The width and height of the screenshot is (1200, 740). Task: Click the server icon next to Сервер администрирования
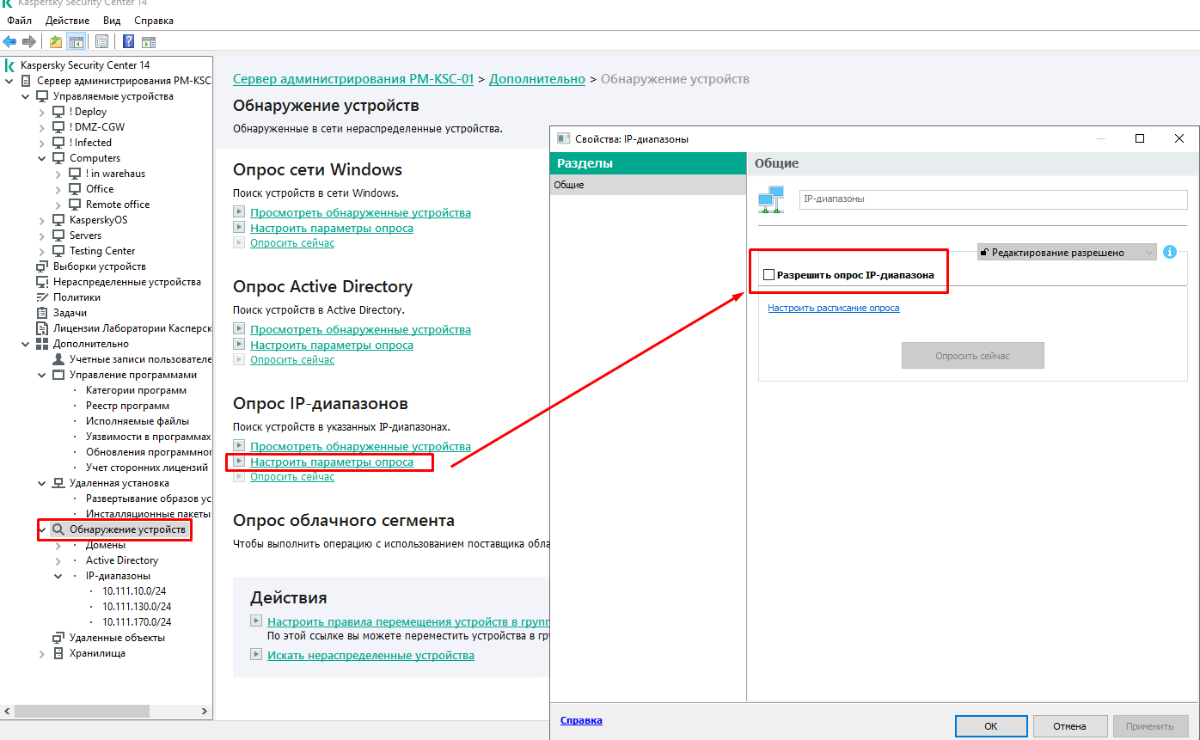click(26, 81)
